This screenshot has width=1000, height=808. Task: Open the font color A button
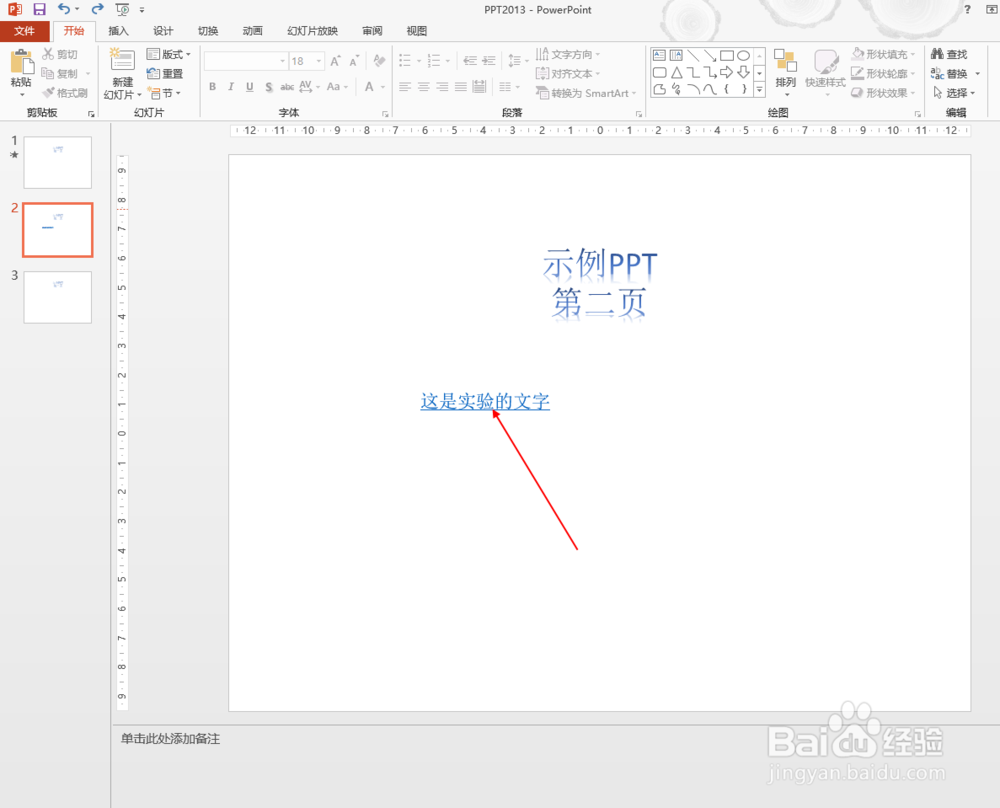[x=369, y=87]
